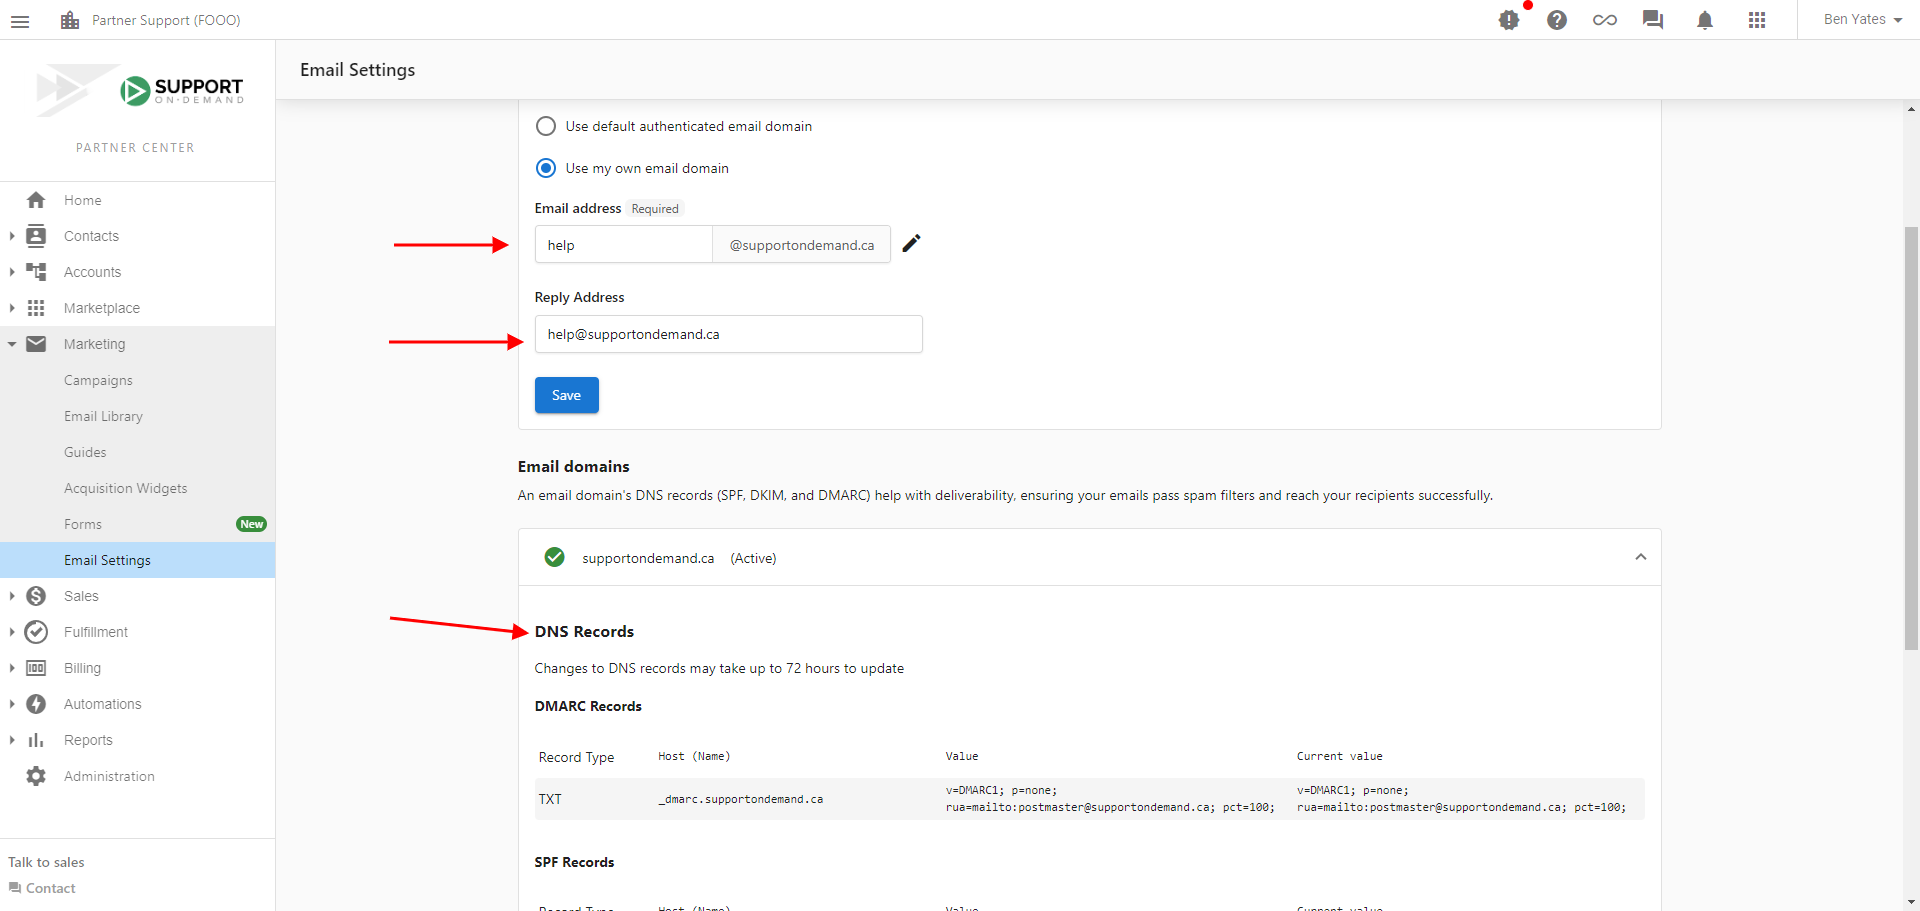Image resolution: width=1920 pixels, height=911 pixels.
Task: Click the Accounts hierarchy icon
Action: 36,272
